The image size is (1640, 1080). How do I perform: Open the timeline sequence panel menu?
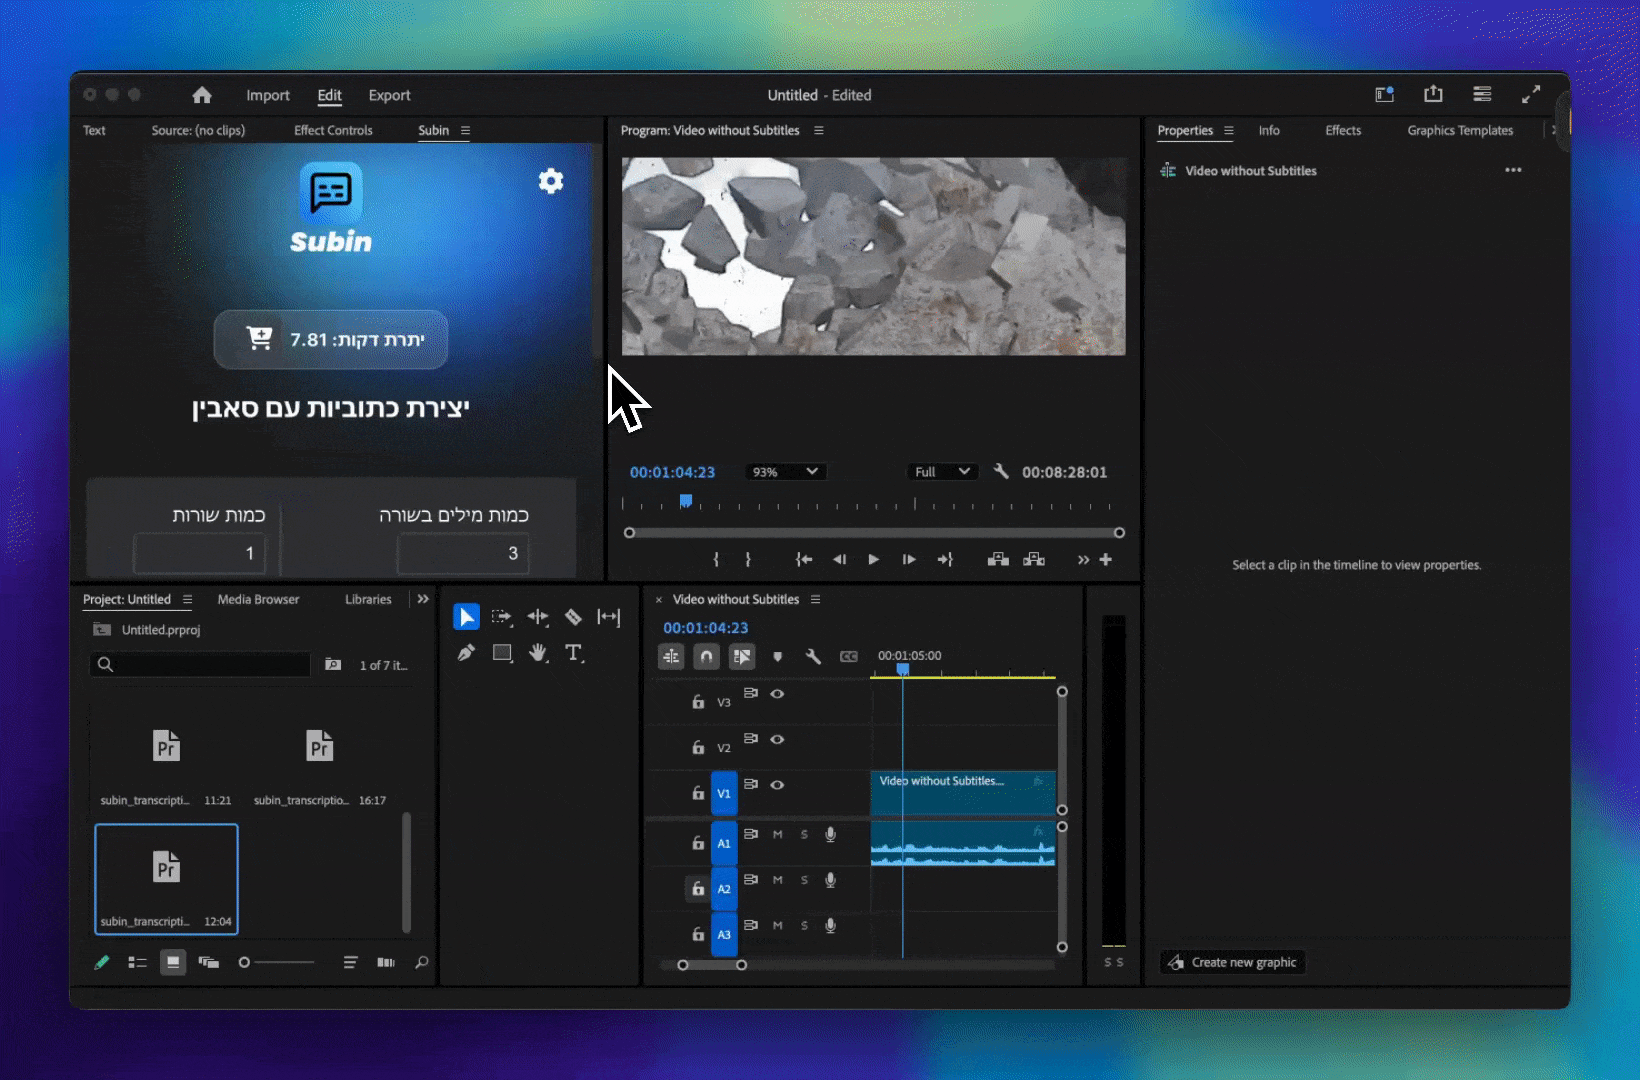coord(815,600)
